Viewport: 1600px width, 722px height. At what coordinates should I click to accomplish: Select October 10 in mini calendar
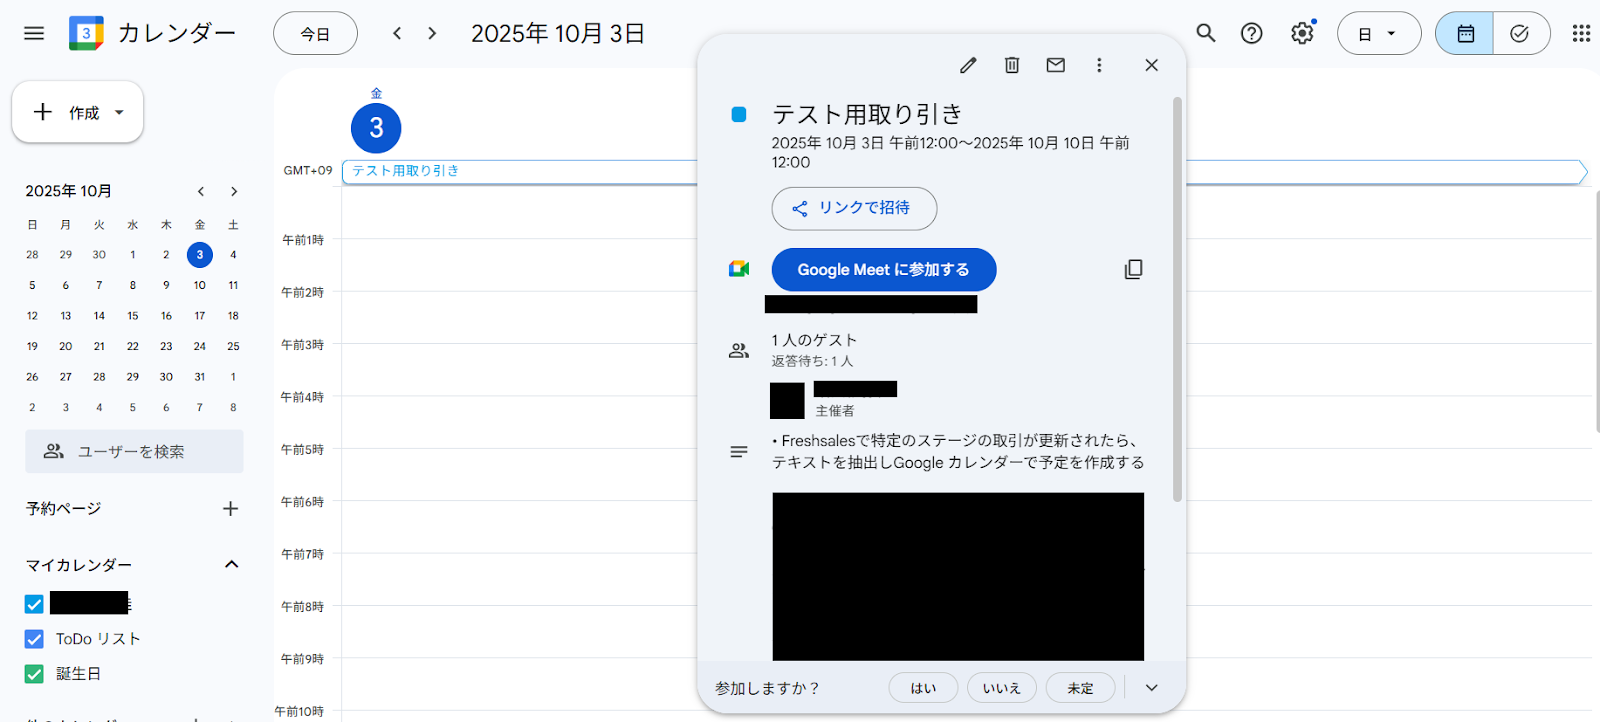(x=200, y=285)
